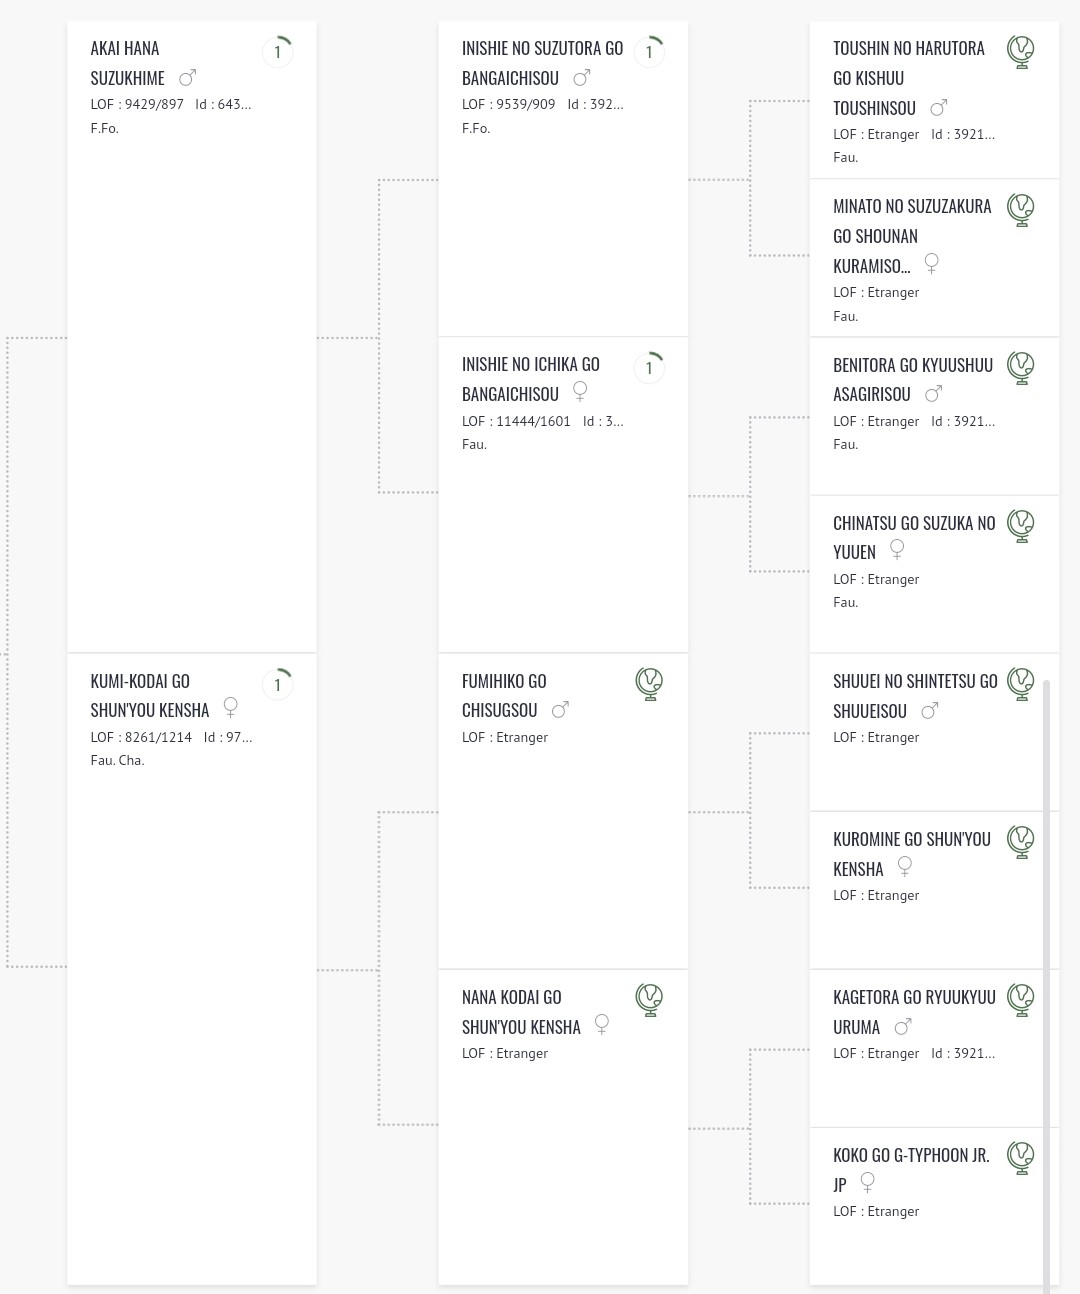
Task: Click globe icon on TOUSHIN NO HARUTORA card
Action: coord(1020,51)
